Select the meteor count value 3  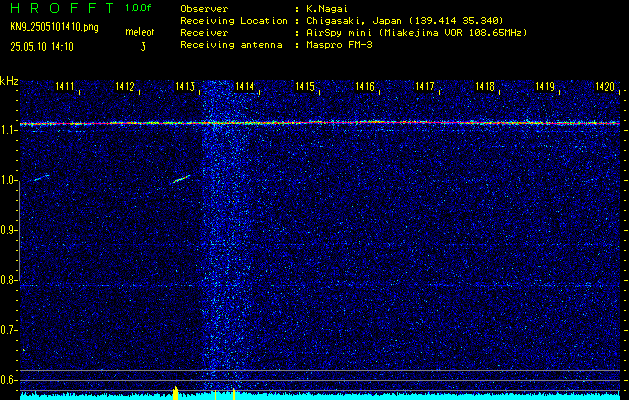(143, 47)
